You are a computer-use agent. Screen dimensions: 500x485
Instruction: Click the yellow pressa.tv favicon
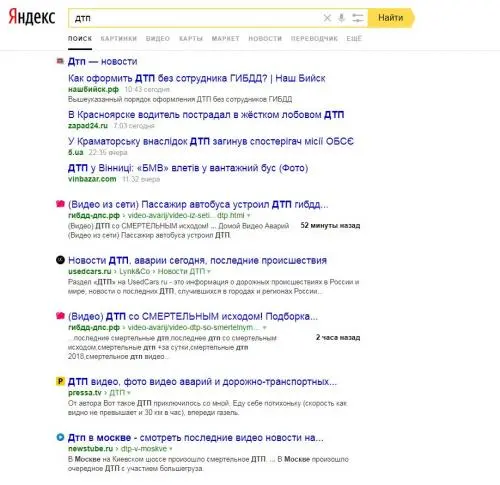(60, 381)
